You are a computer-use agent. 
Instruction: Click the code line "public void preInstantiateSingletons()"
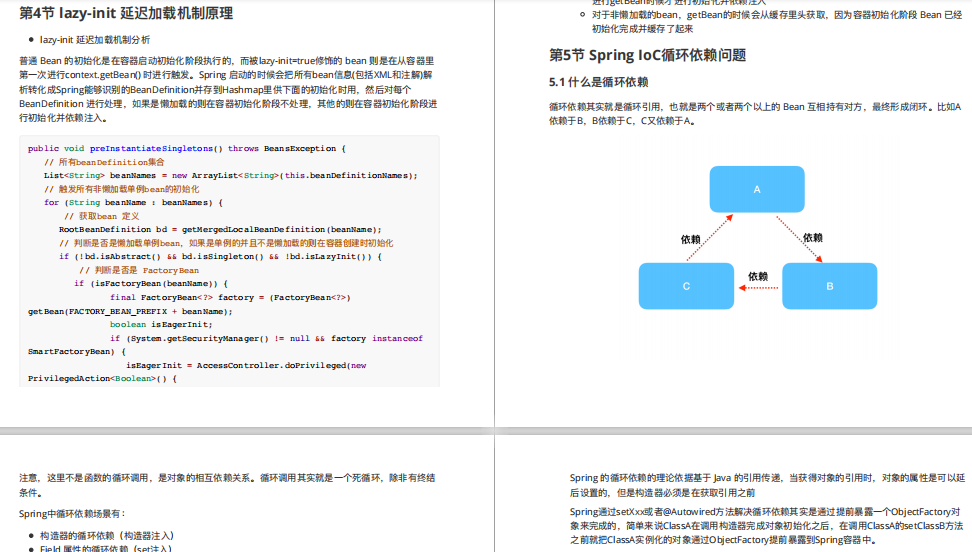coord(187,149)
